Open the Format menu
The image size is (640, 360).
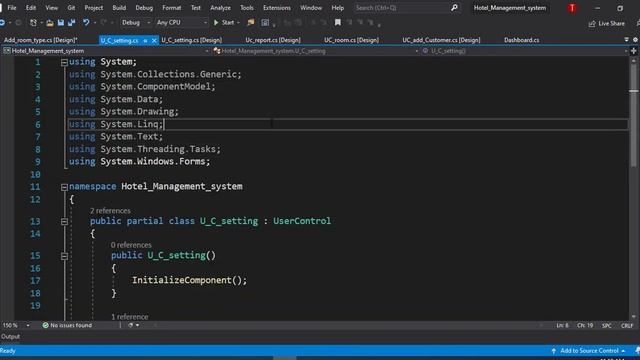pos(171,8)
